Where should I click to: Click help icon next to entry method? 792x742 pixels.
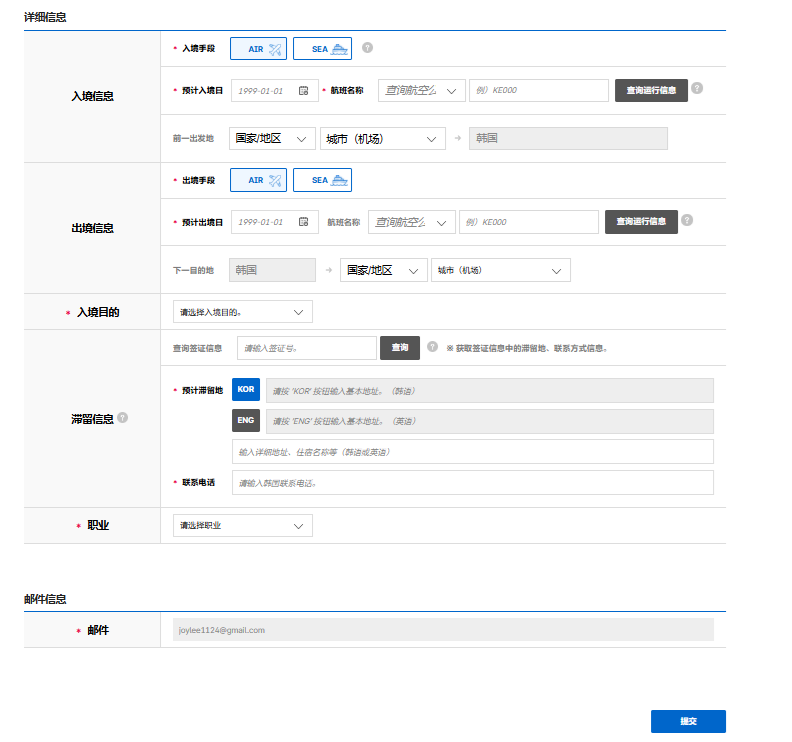367,48
